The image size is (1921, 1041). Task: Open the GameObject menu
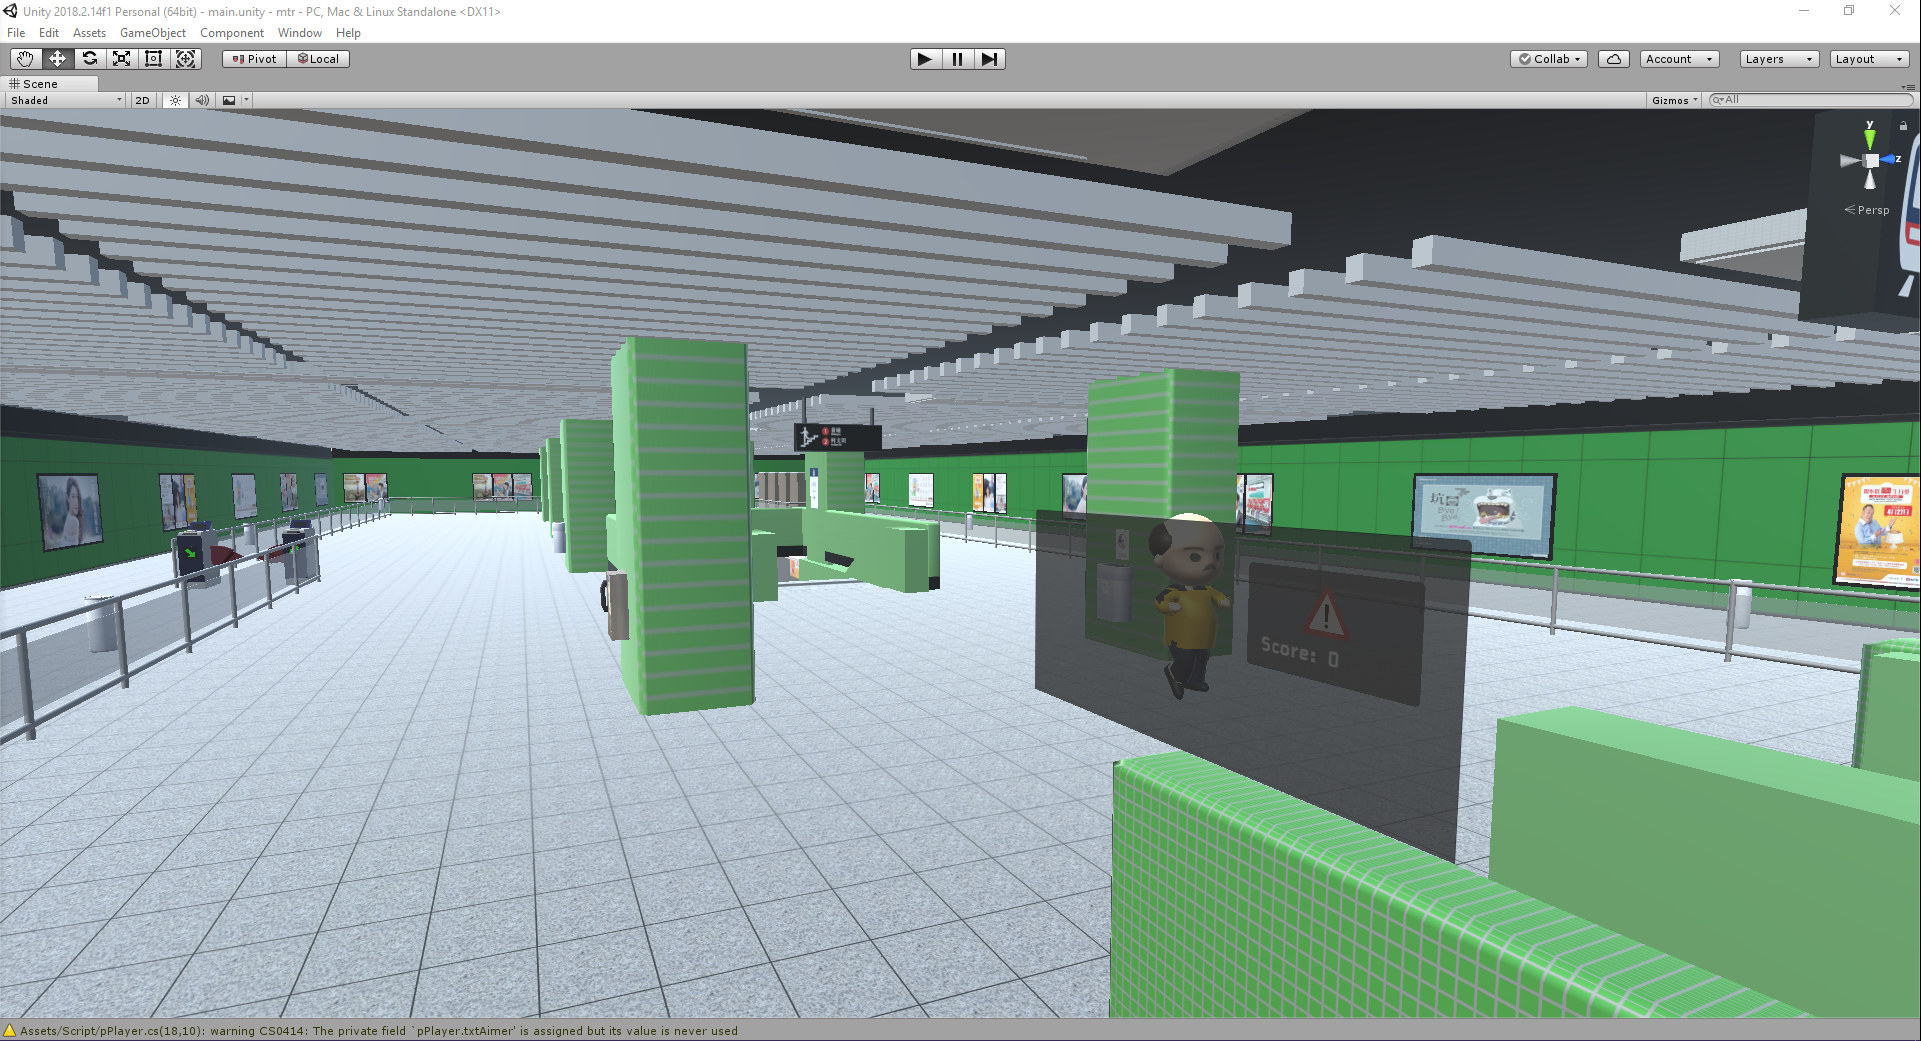pyautogui.click(x=152, y=33)
